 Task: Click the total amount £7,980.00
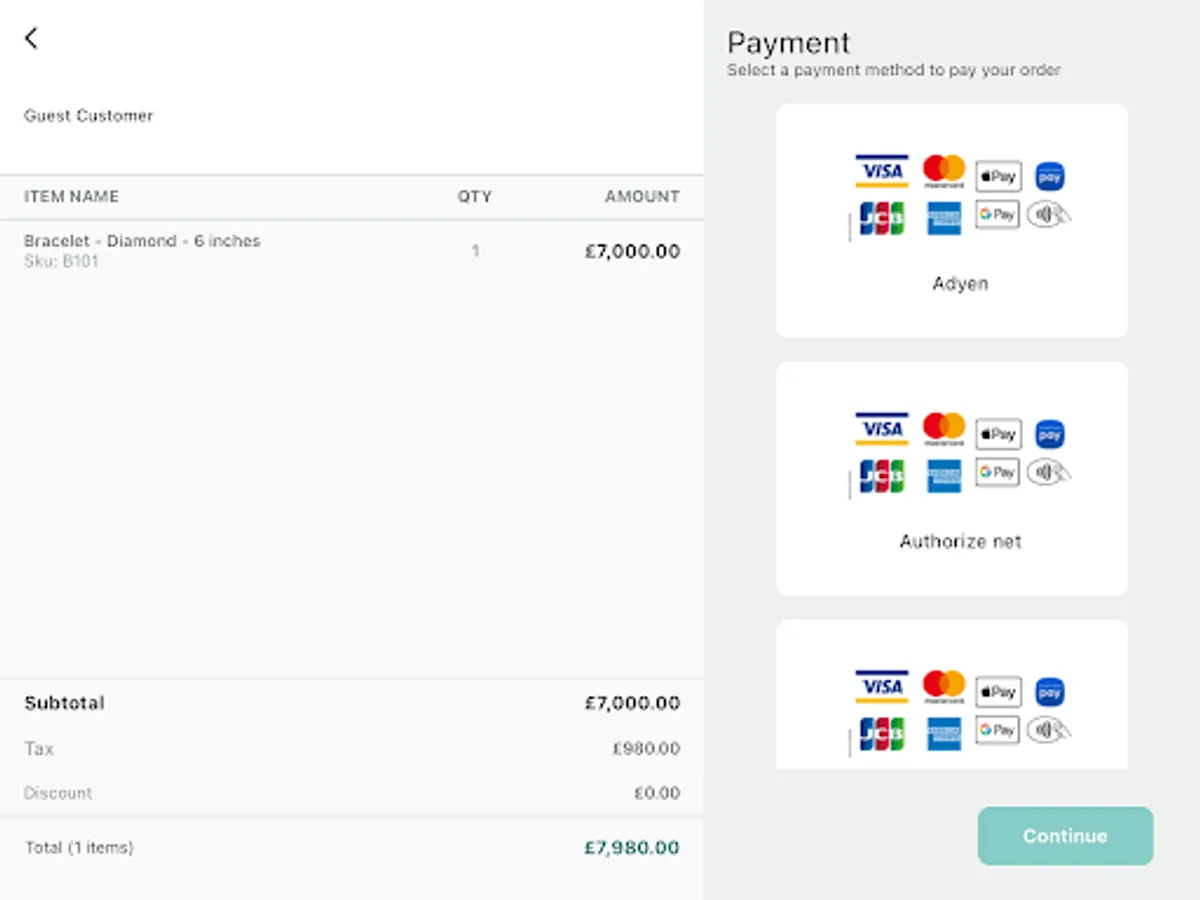tap(631, 848)
